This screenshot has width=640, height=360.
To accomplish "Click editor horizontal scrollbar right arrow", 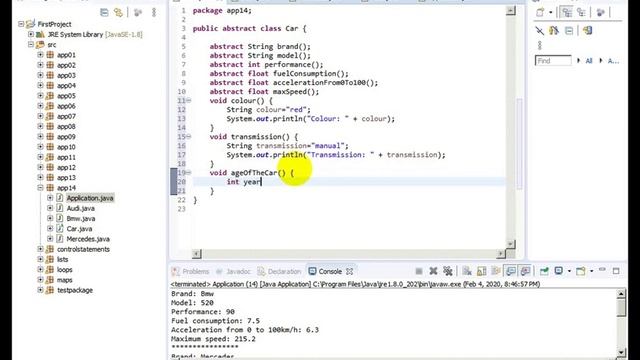I will click(x=501, y=254).
